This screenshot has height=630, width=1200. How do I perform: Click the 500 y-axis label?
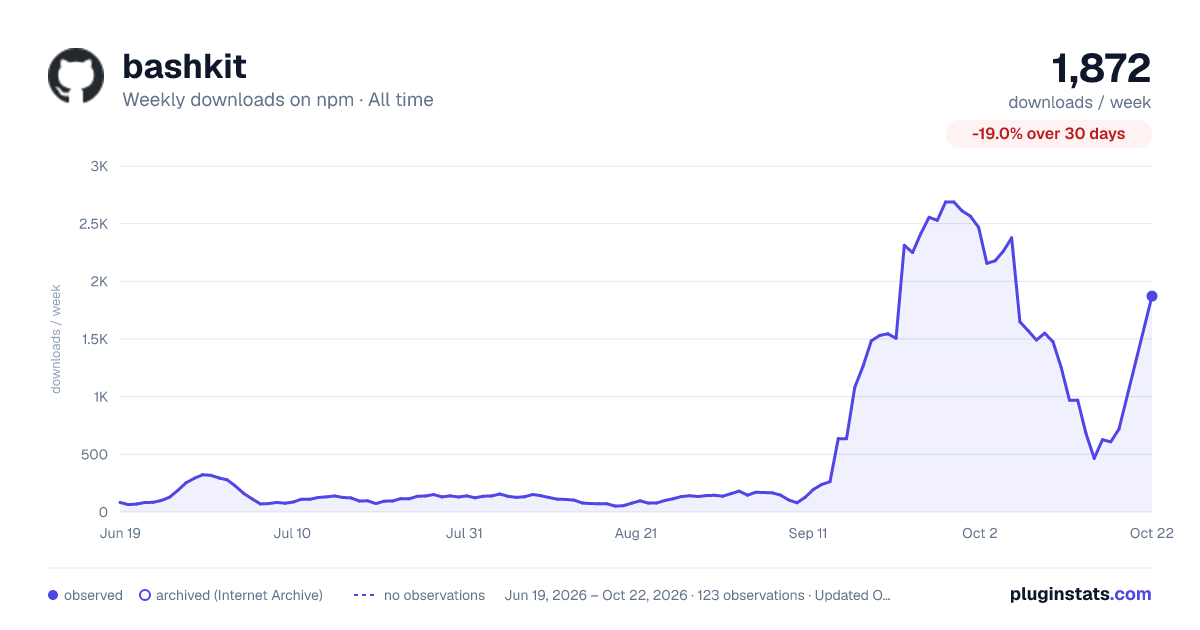tap(95, 455)
